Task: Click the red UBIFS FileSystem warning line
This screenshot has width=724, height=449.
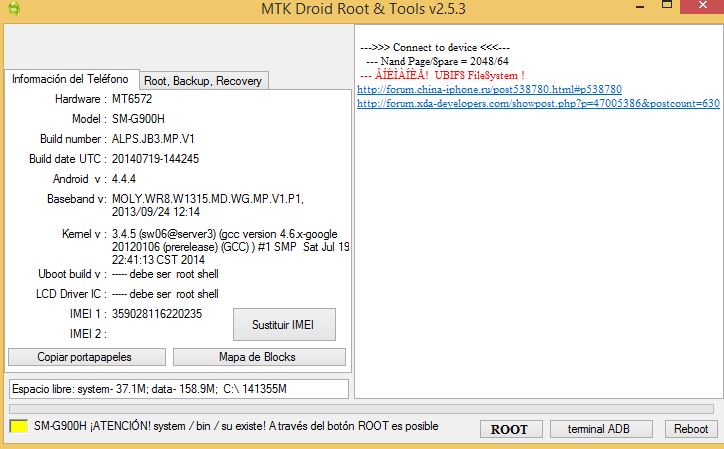Action: (441, 76)
